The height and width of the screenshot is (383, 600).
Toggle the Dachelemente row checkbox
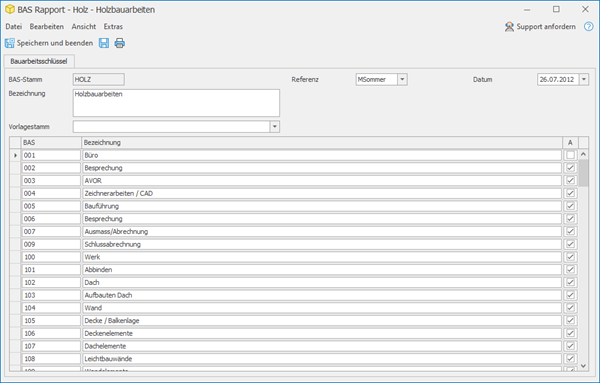(x=571, y=346)
